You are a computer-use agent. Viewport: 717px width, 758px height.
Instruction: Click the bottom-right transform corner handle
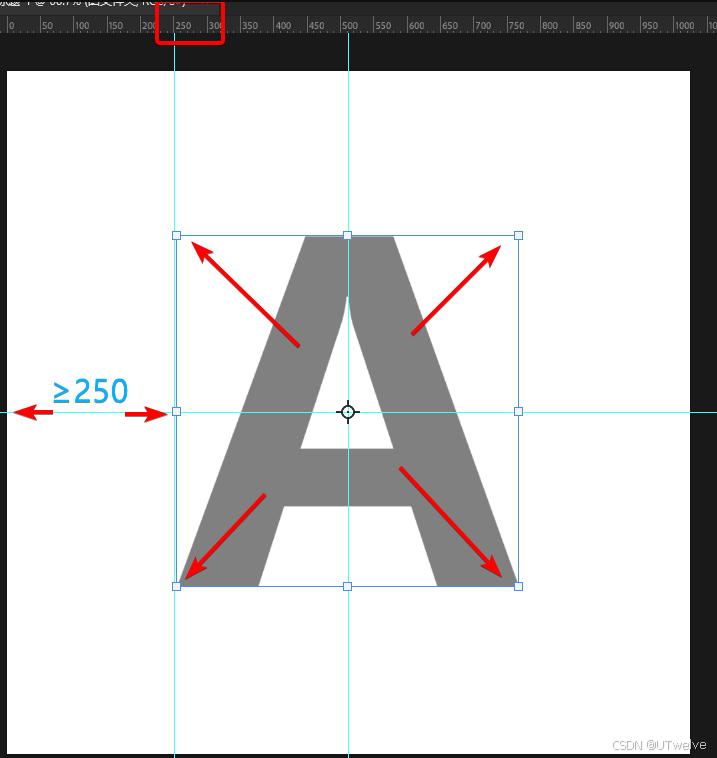pyautogui.click(x=518, y=586)
